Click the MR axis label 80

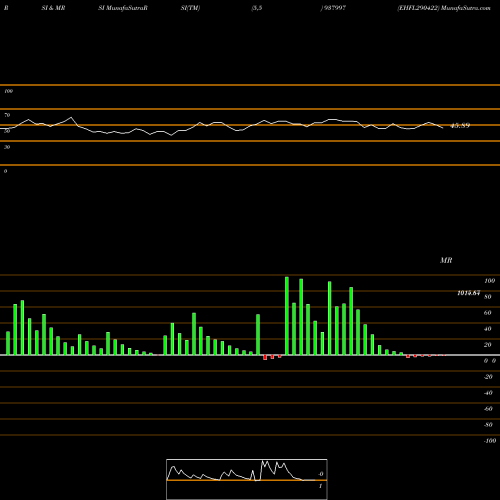[x=488, y=297]
